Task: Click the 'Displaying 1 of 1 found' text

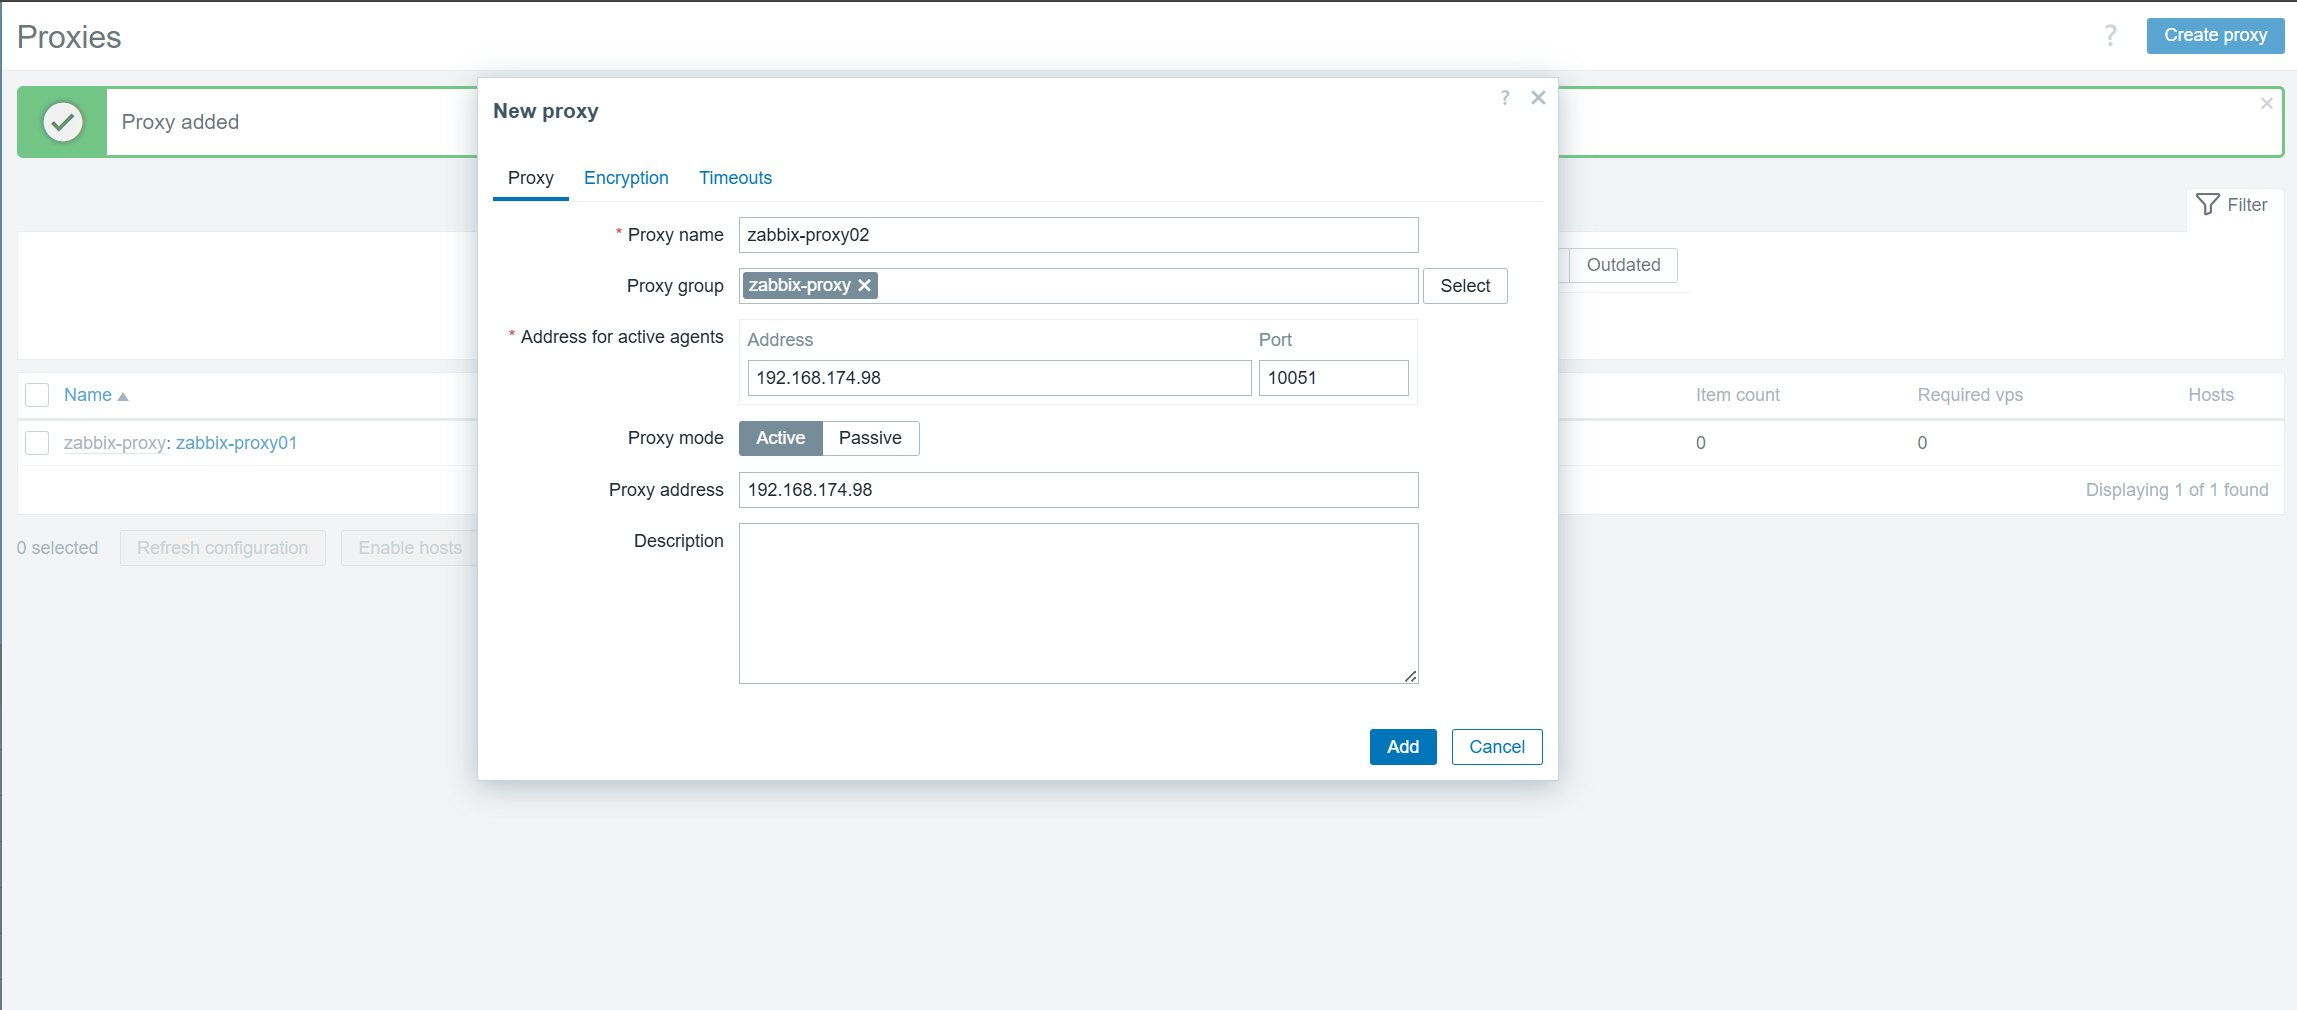Action: tap(2177, 490)
